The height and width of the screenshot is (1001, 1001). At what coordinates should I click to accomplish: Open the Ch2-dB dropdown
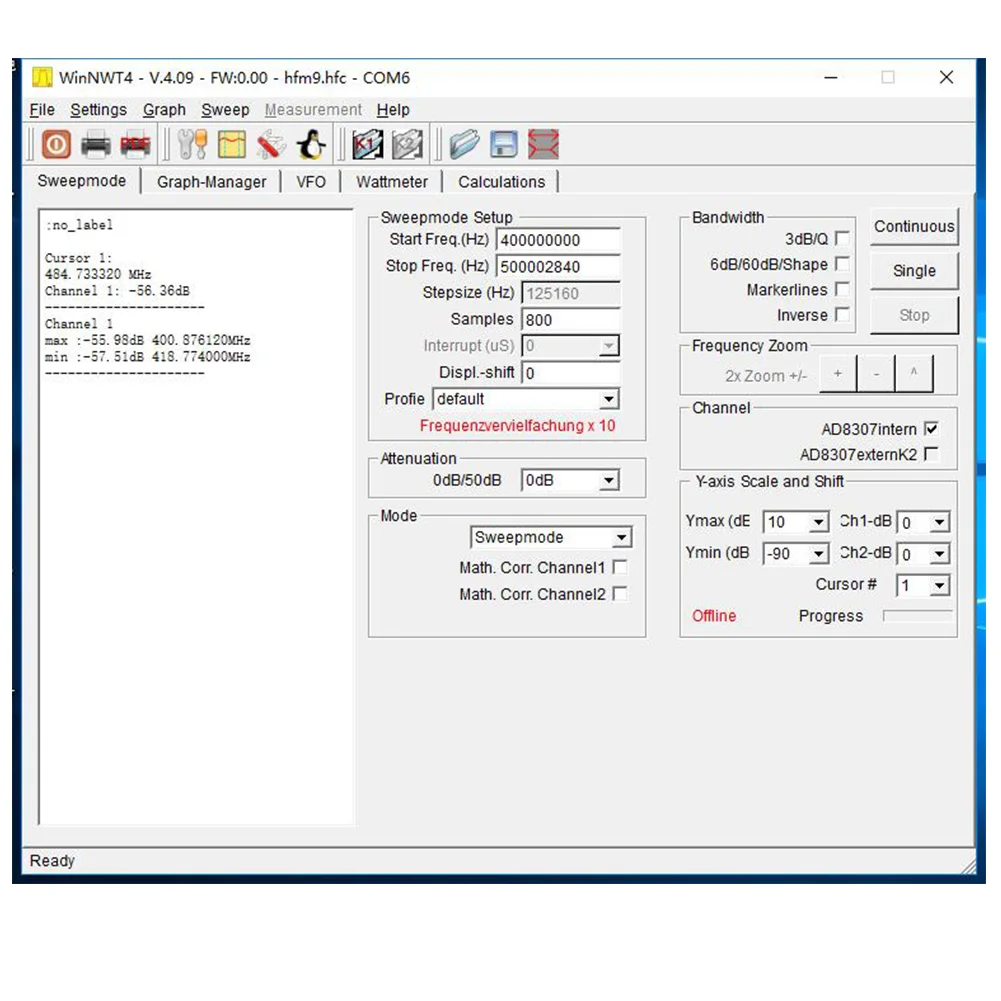(923, 553)
